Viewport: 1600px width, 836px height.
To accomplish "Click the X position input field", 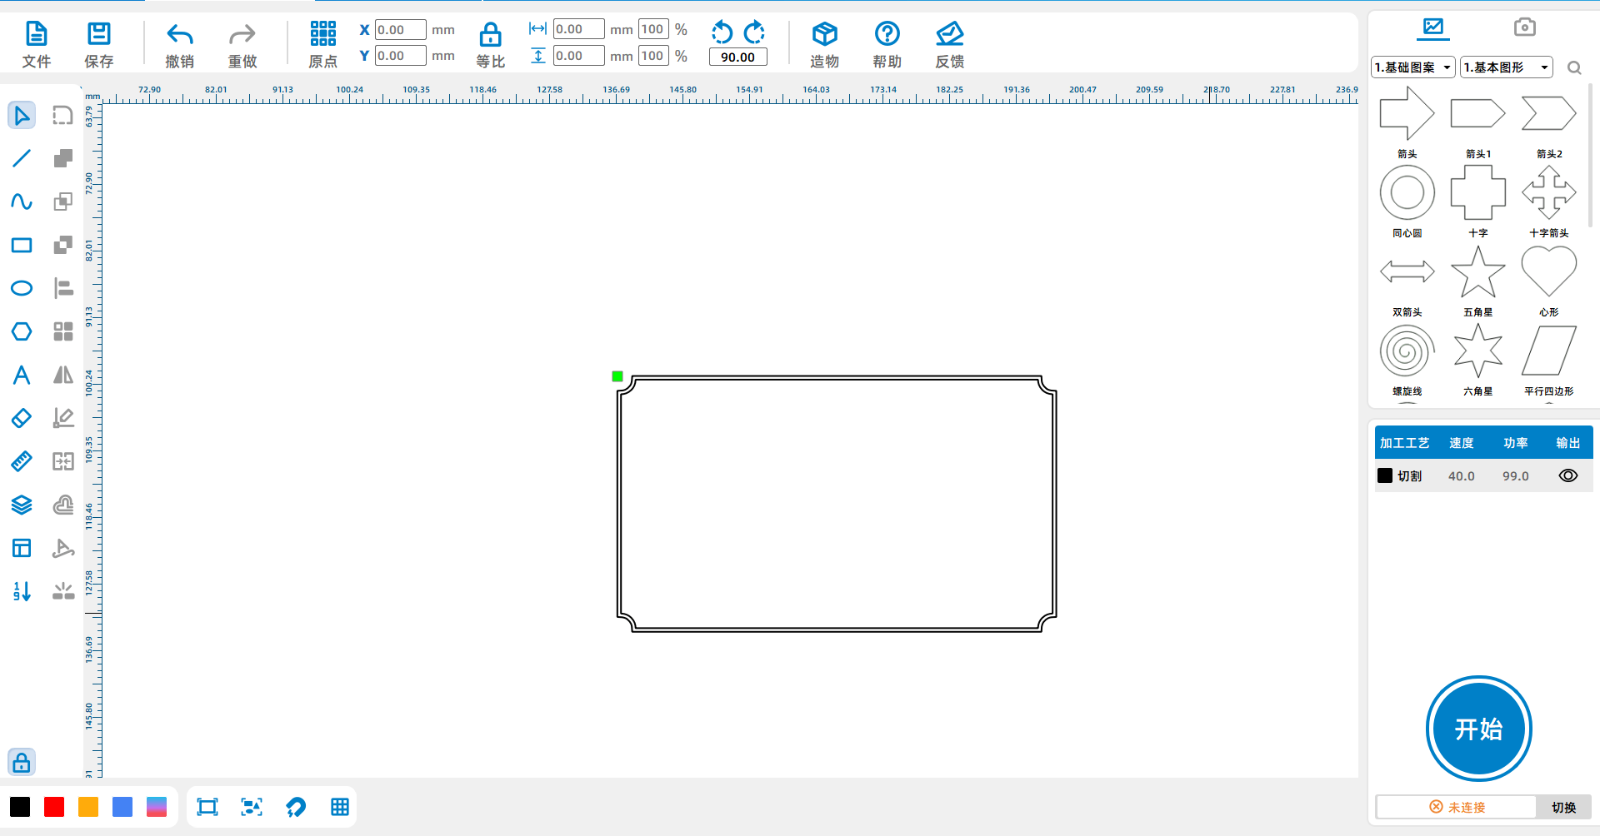I will 400,30.
